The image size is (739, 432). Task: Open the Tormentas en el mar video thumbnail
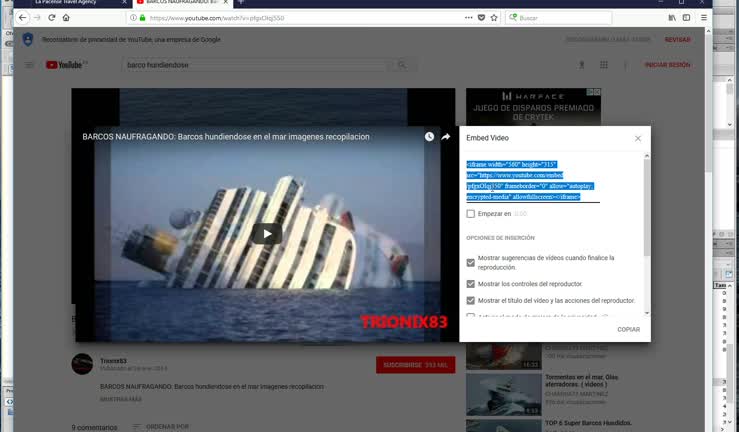point(503,394)
